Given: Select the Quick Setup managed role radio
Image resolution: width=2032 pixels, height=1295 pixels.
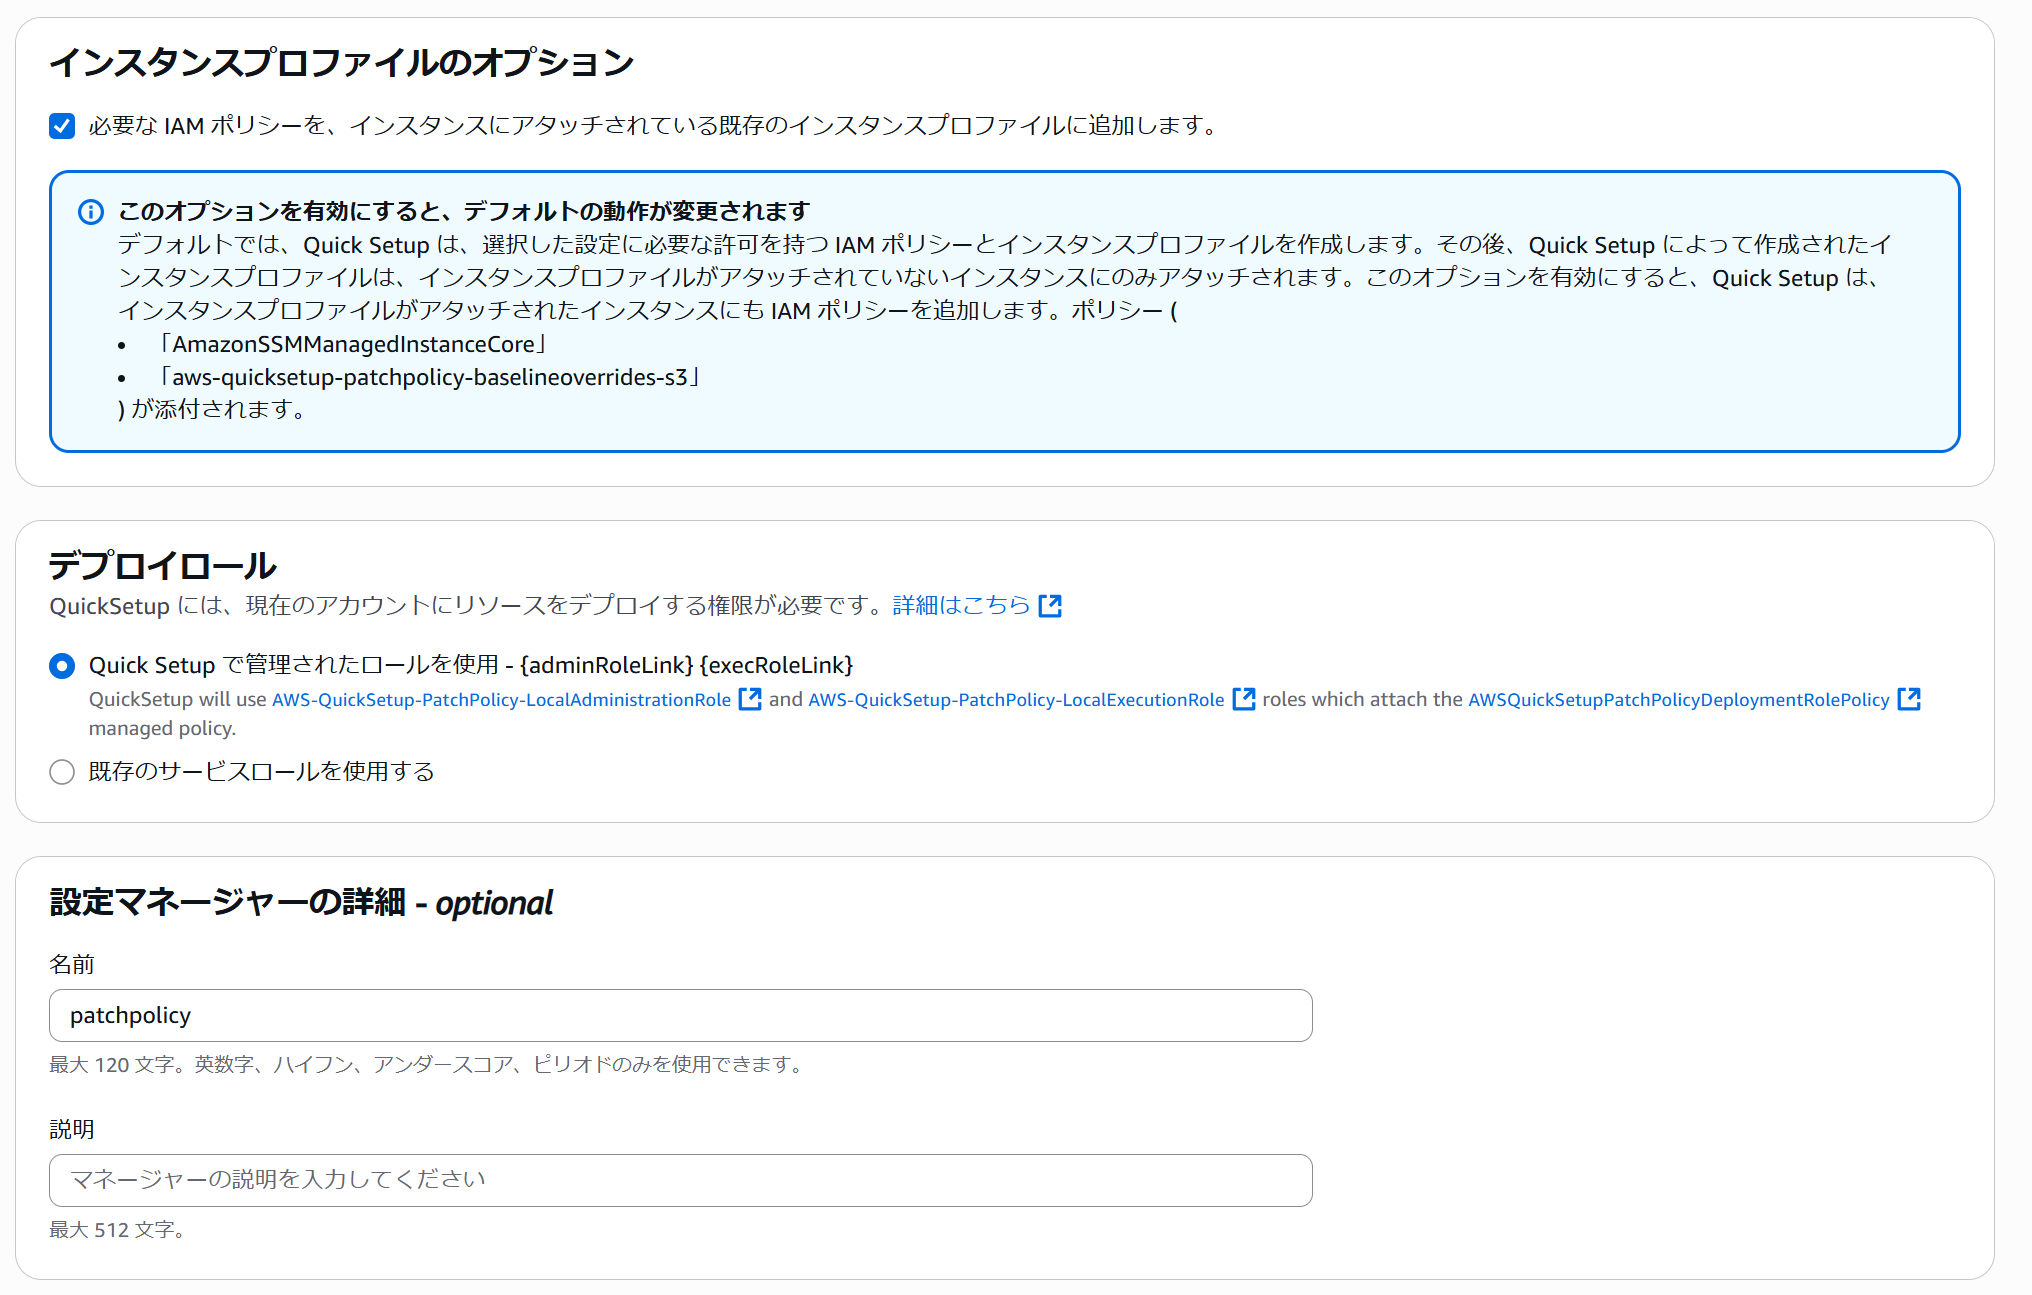Looking at the screenshot, I should click(62, 666).
